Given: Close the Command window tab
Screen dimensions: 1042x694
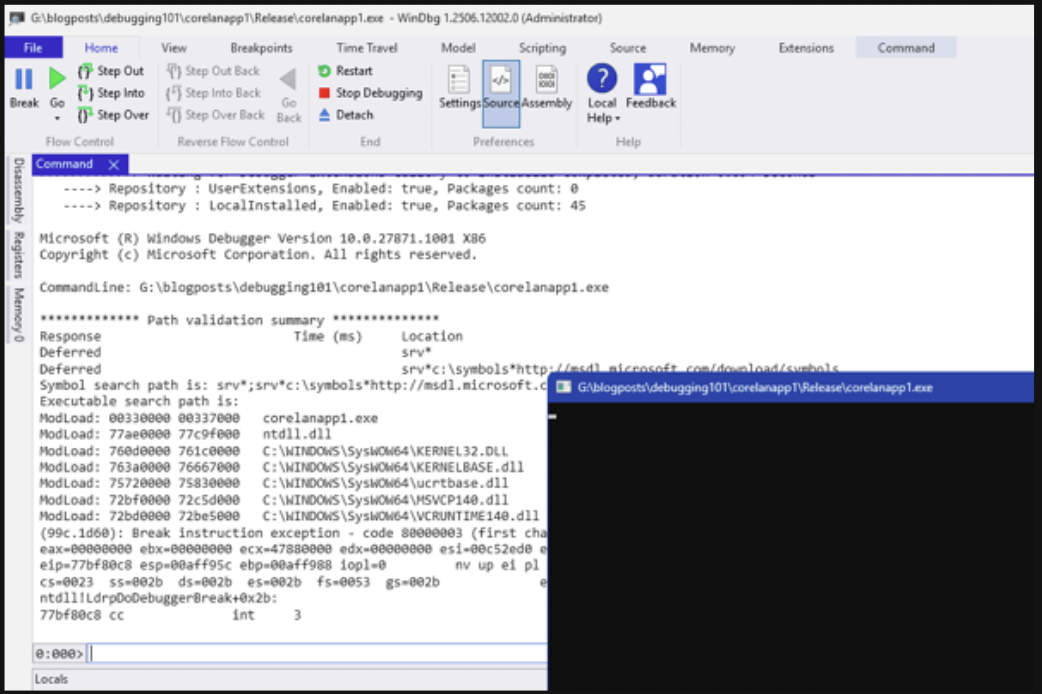Looking at the screenshot, I should 114,164.
